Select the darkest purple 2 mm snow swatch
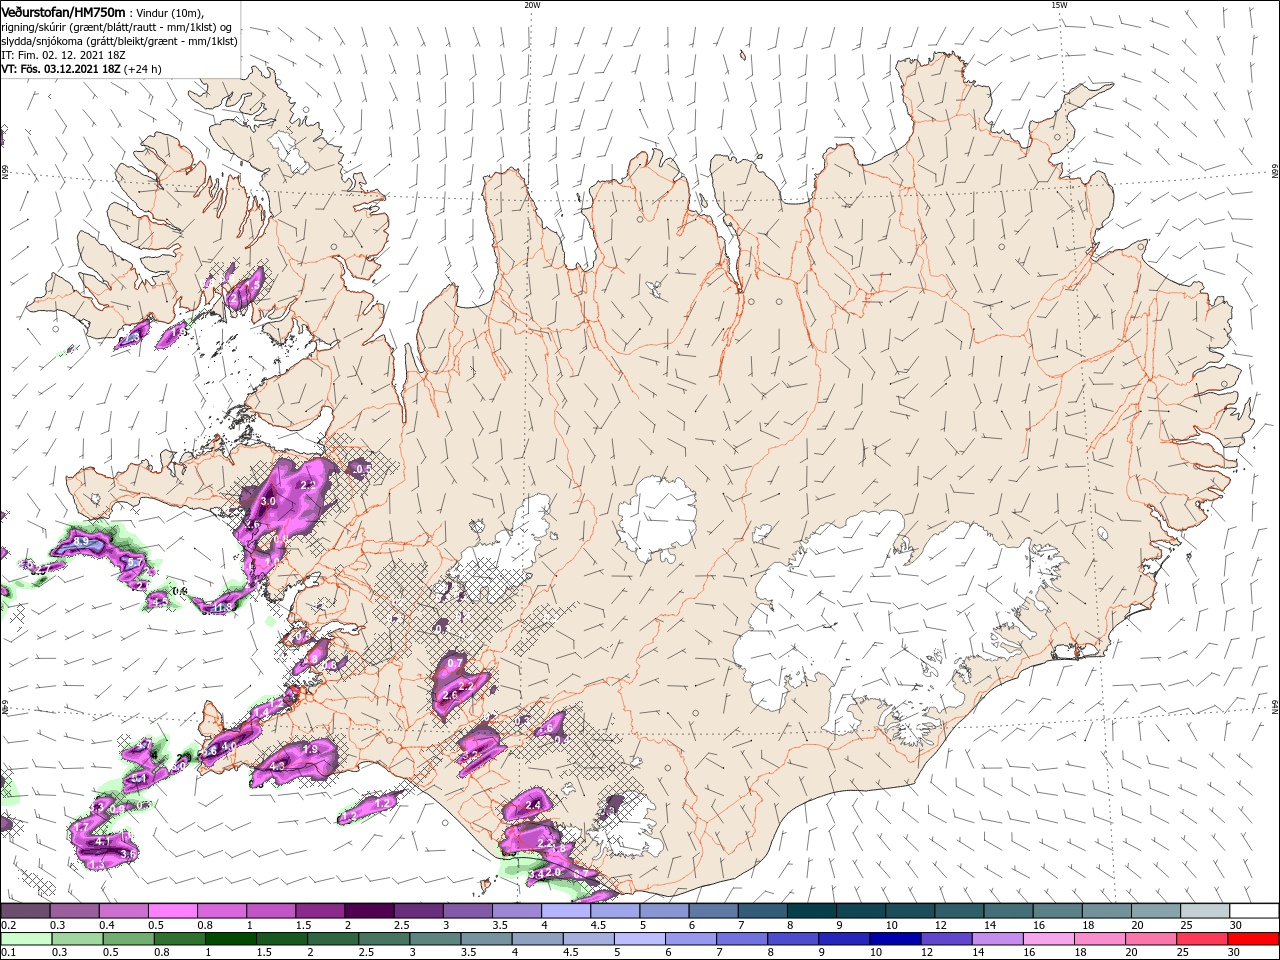This screenshot has width=1280, height=960. (x=369, y=911)
